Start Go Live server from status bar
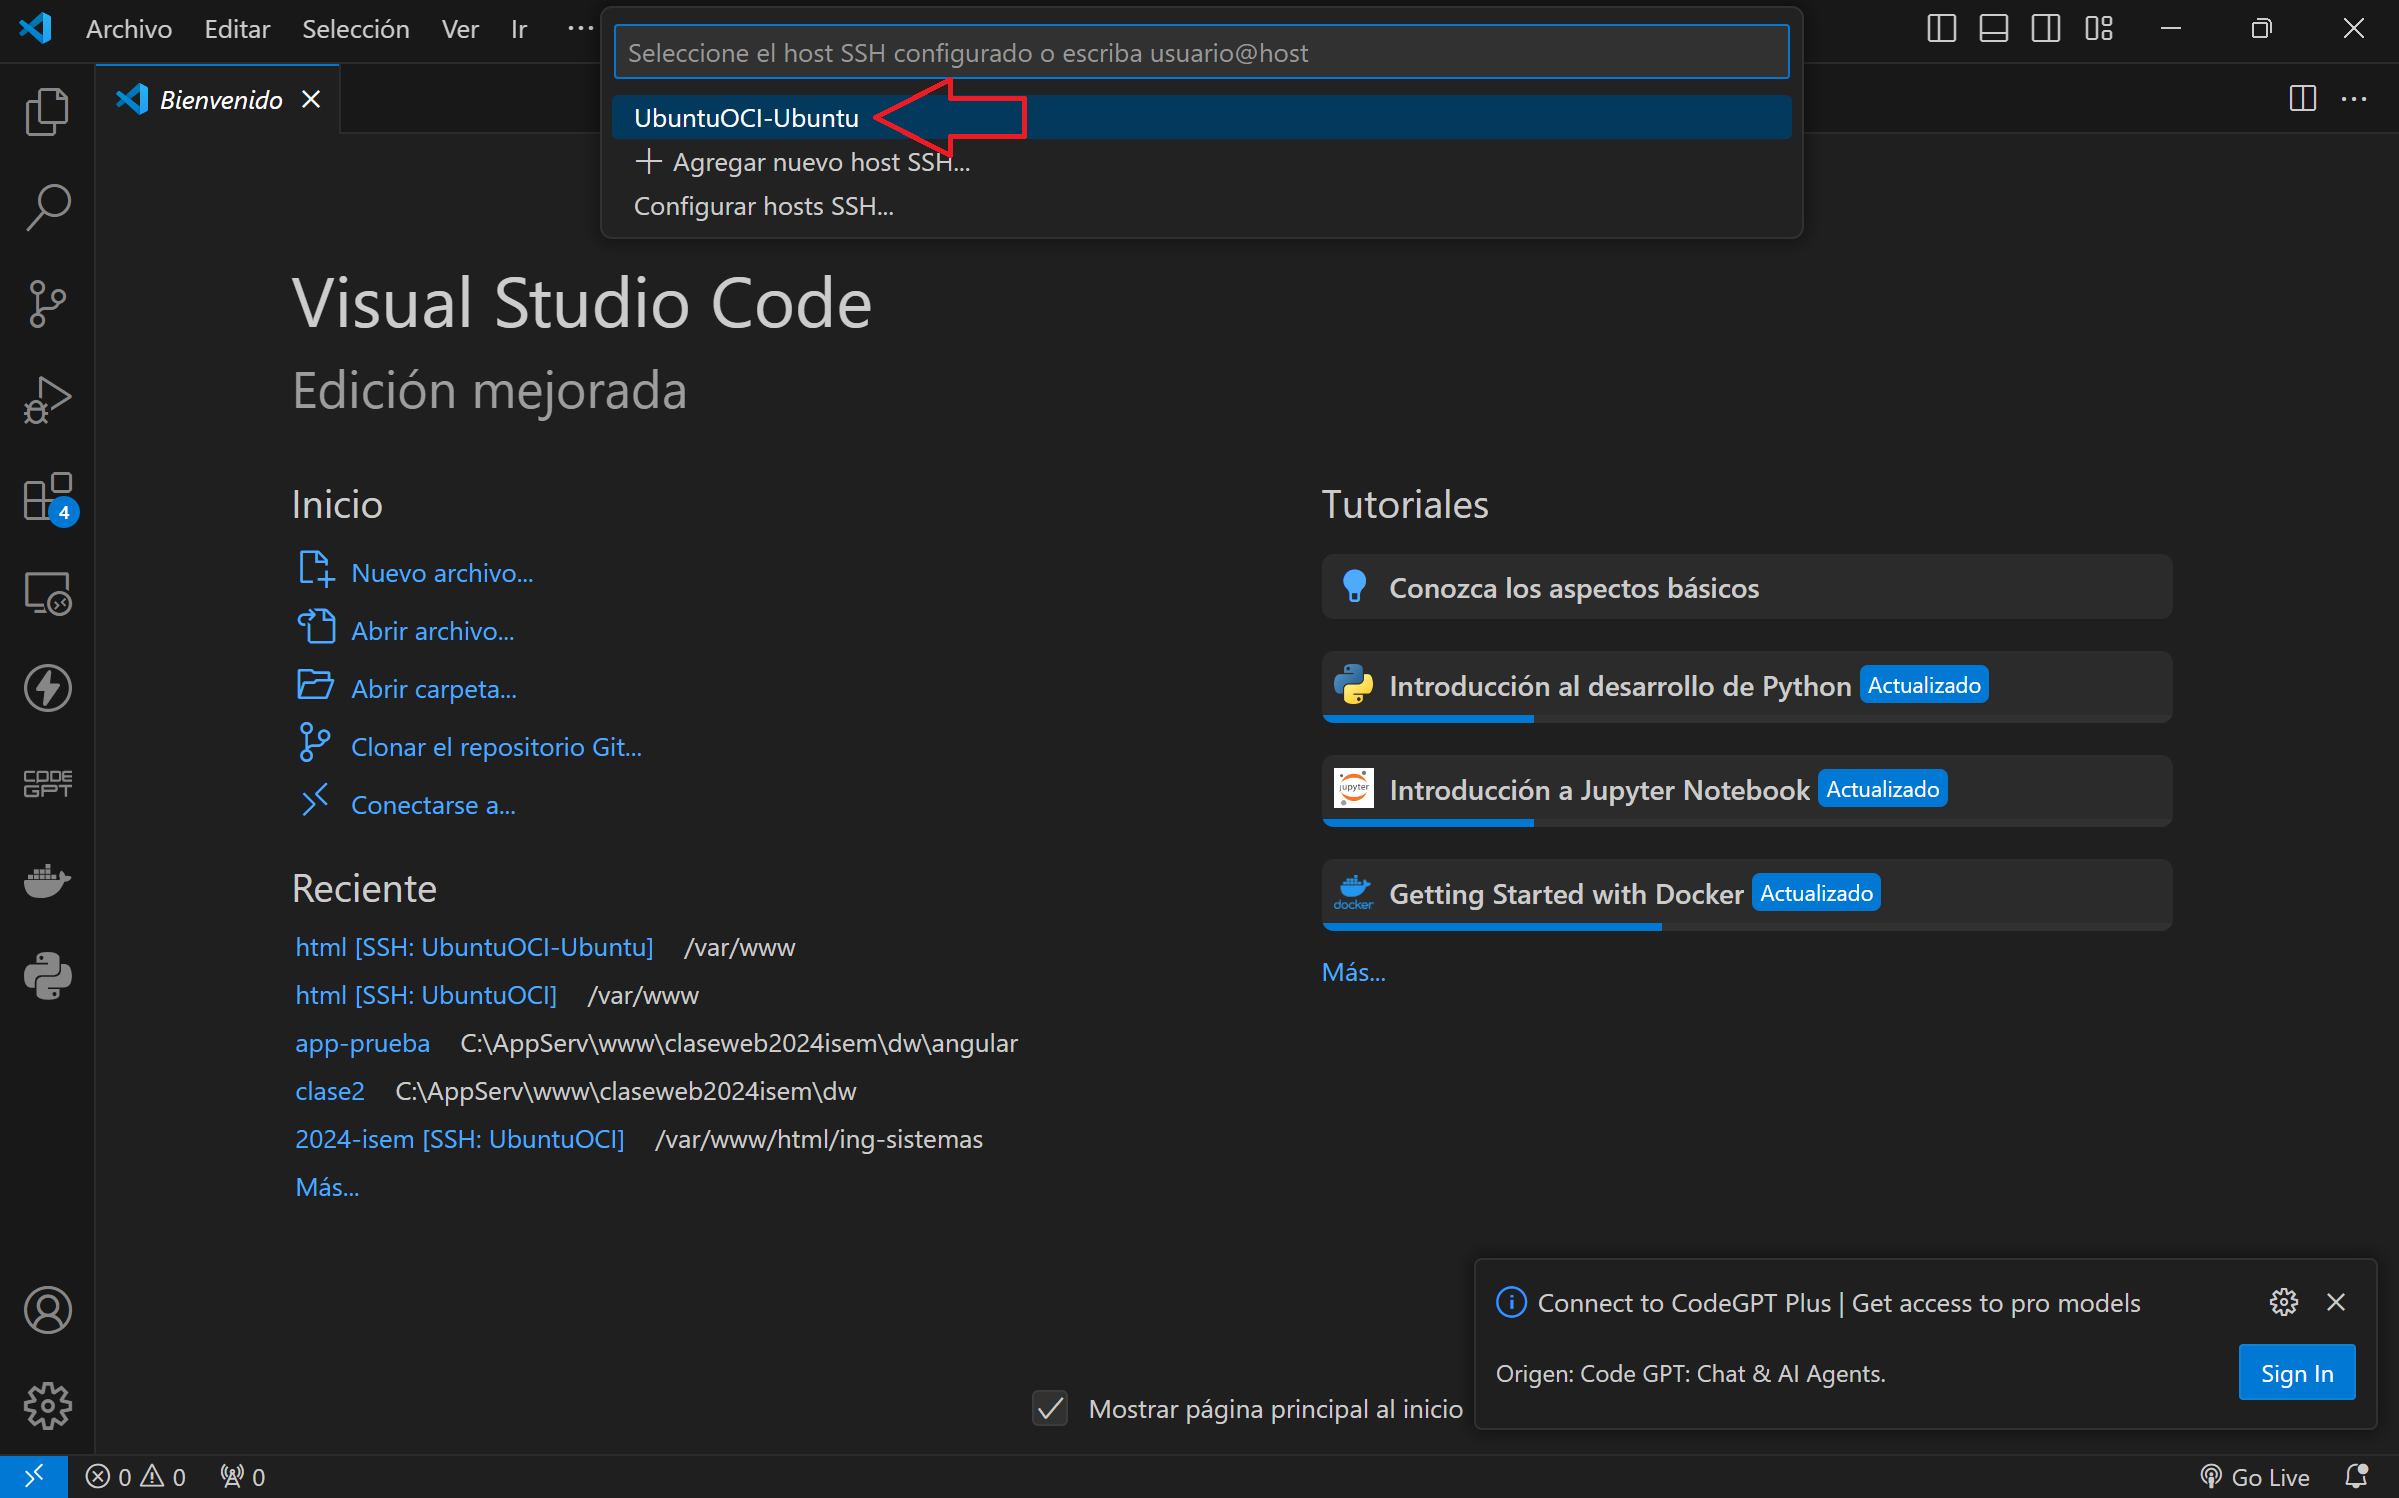The image size is (2399, 1498). (x=2254, y=1477)
